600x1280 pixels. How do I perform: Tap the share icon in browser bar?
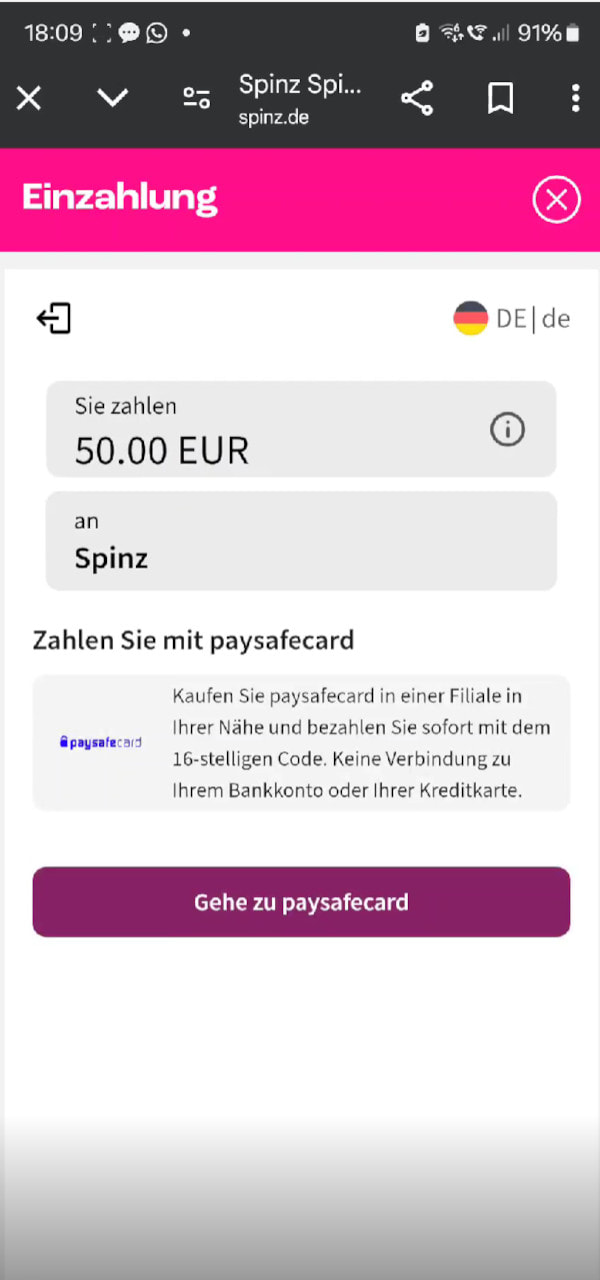(416, 98)
